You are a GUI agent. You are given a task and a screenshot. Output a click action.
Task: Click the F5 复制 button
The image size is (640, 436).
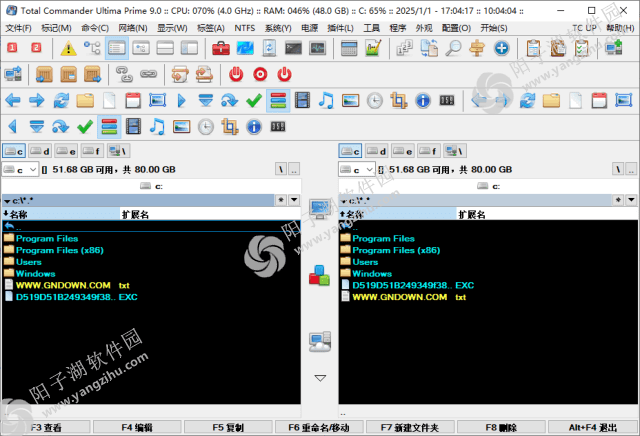coord(228,427)
